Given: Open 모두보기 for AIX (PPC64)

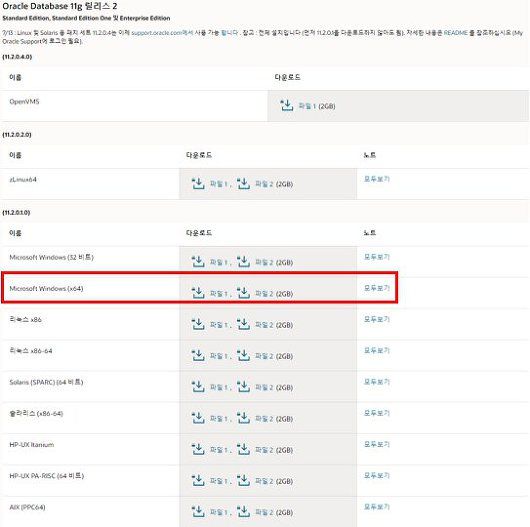Looking at the screenshot, I should 377,507.
